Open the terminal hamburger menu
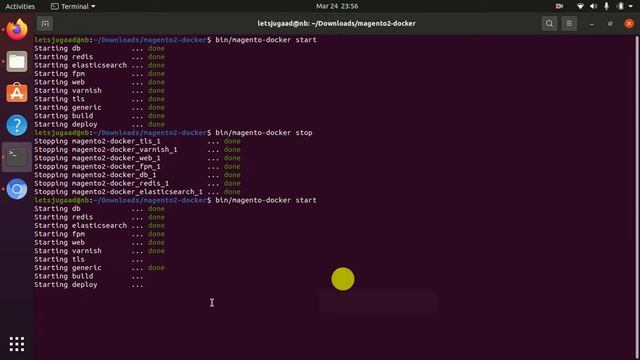The width and height of the screenshot is (640, 360). [569, 24]
